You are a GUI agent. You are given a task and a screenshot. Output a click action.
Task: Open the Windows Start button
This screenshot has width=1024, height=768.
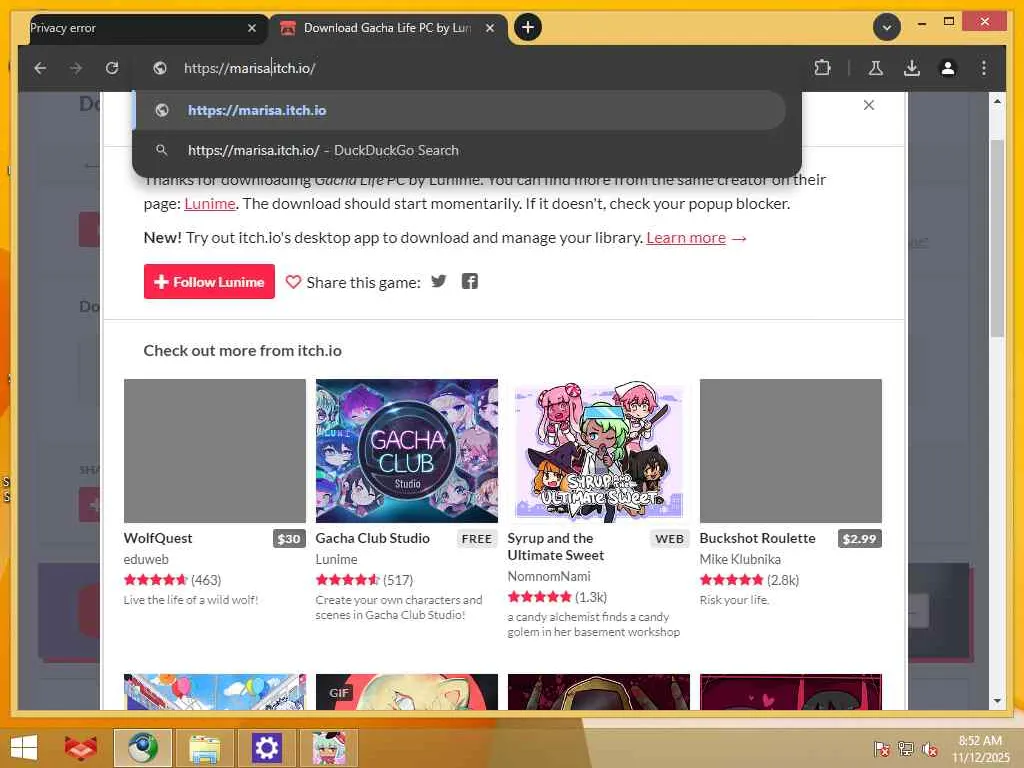pos(24,748)
